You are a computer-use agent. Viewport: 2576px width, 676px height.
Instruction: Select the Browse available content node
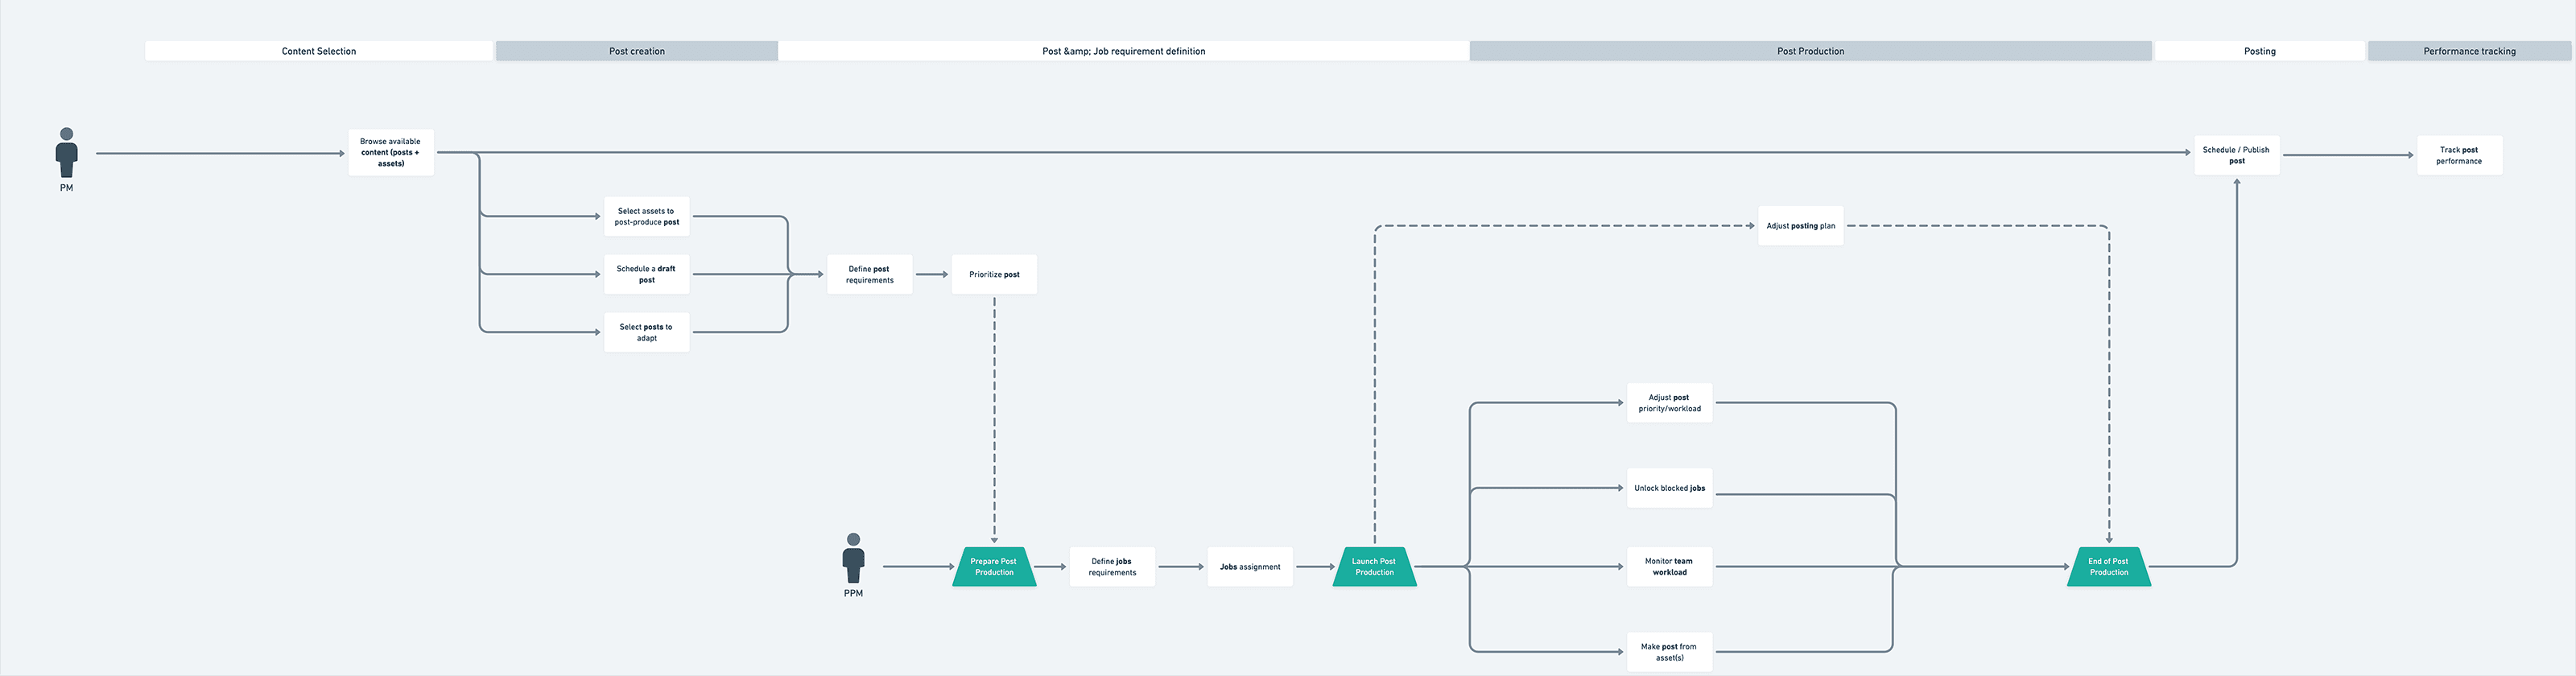pyautogui.click(x=391, y=153)
